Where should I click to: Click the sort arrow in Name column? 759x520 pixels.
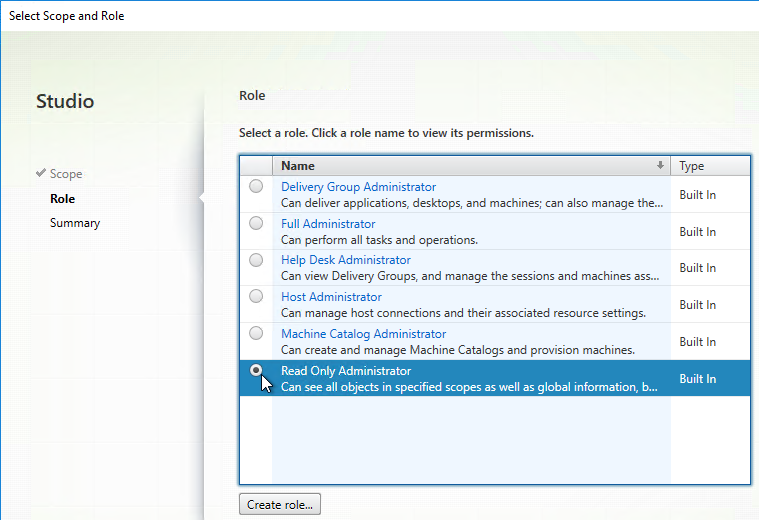tap(660, 166)
